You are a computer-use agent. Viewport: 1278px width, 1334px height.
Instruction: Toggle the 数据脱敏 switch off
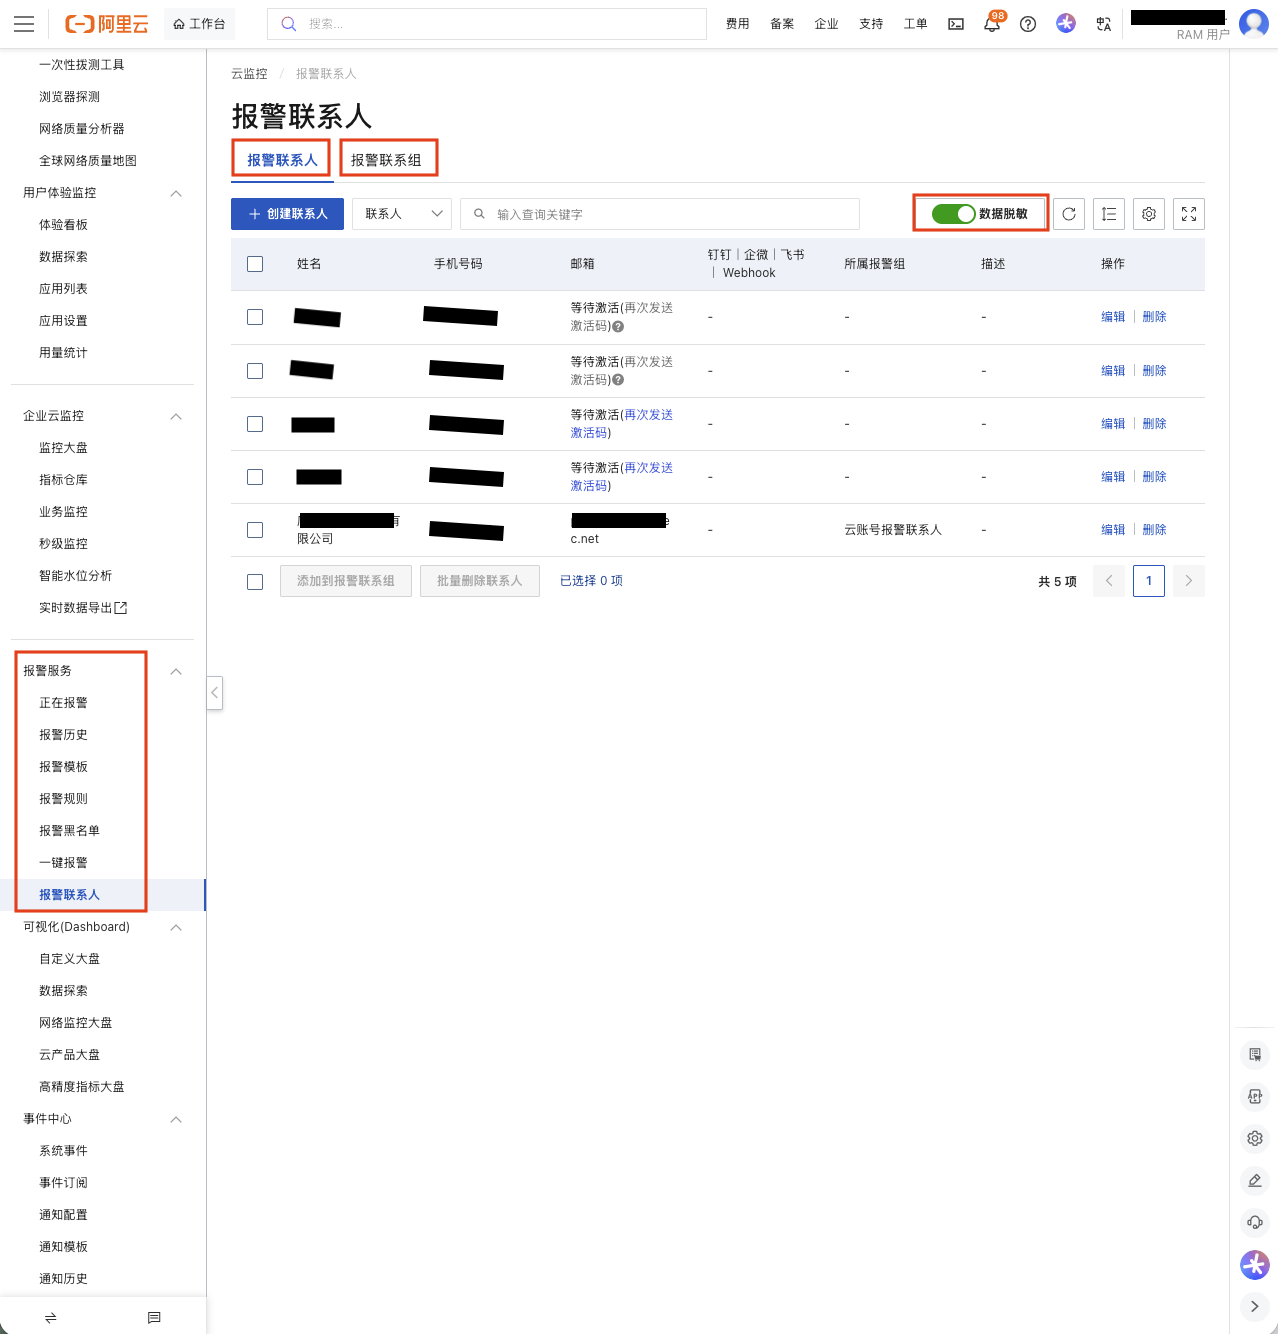(953, 214)
